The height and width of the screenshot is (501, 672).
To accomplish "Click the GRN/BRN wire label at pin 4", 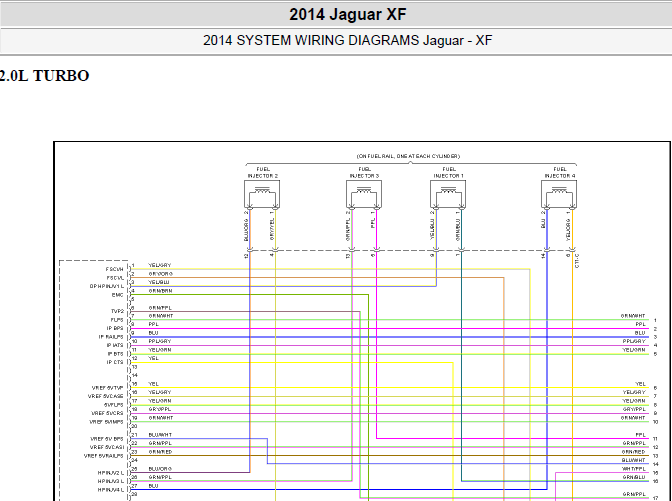I will 160,291.
